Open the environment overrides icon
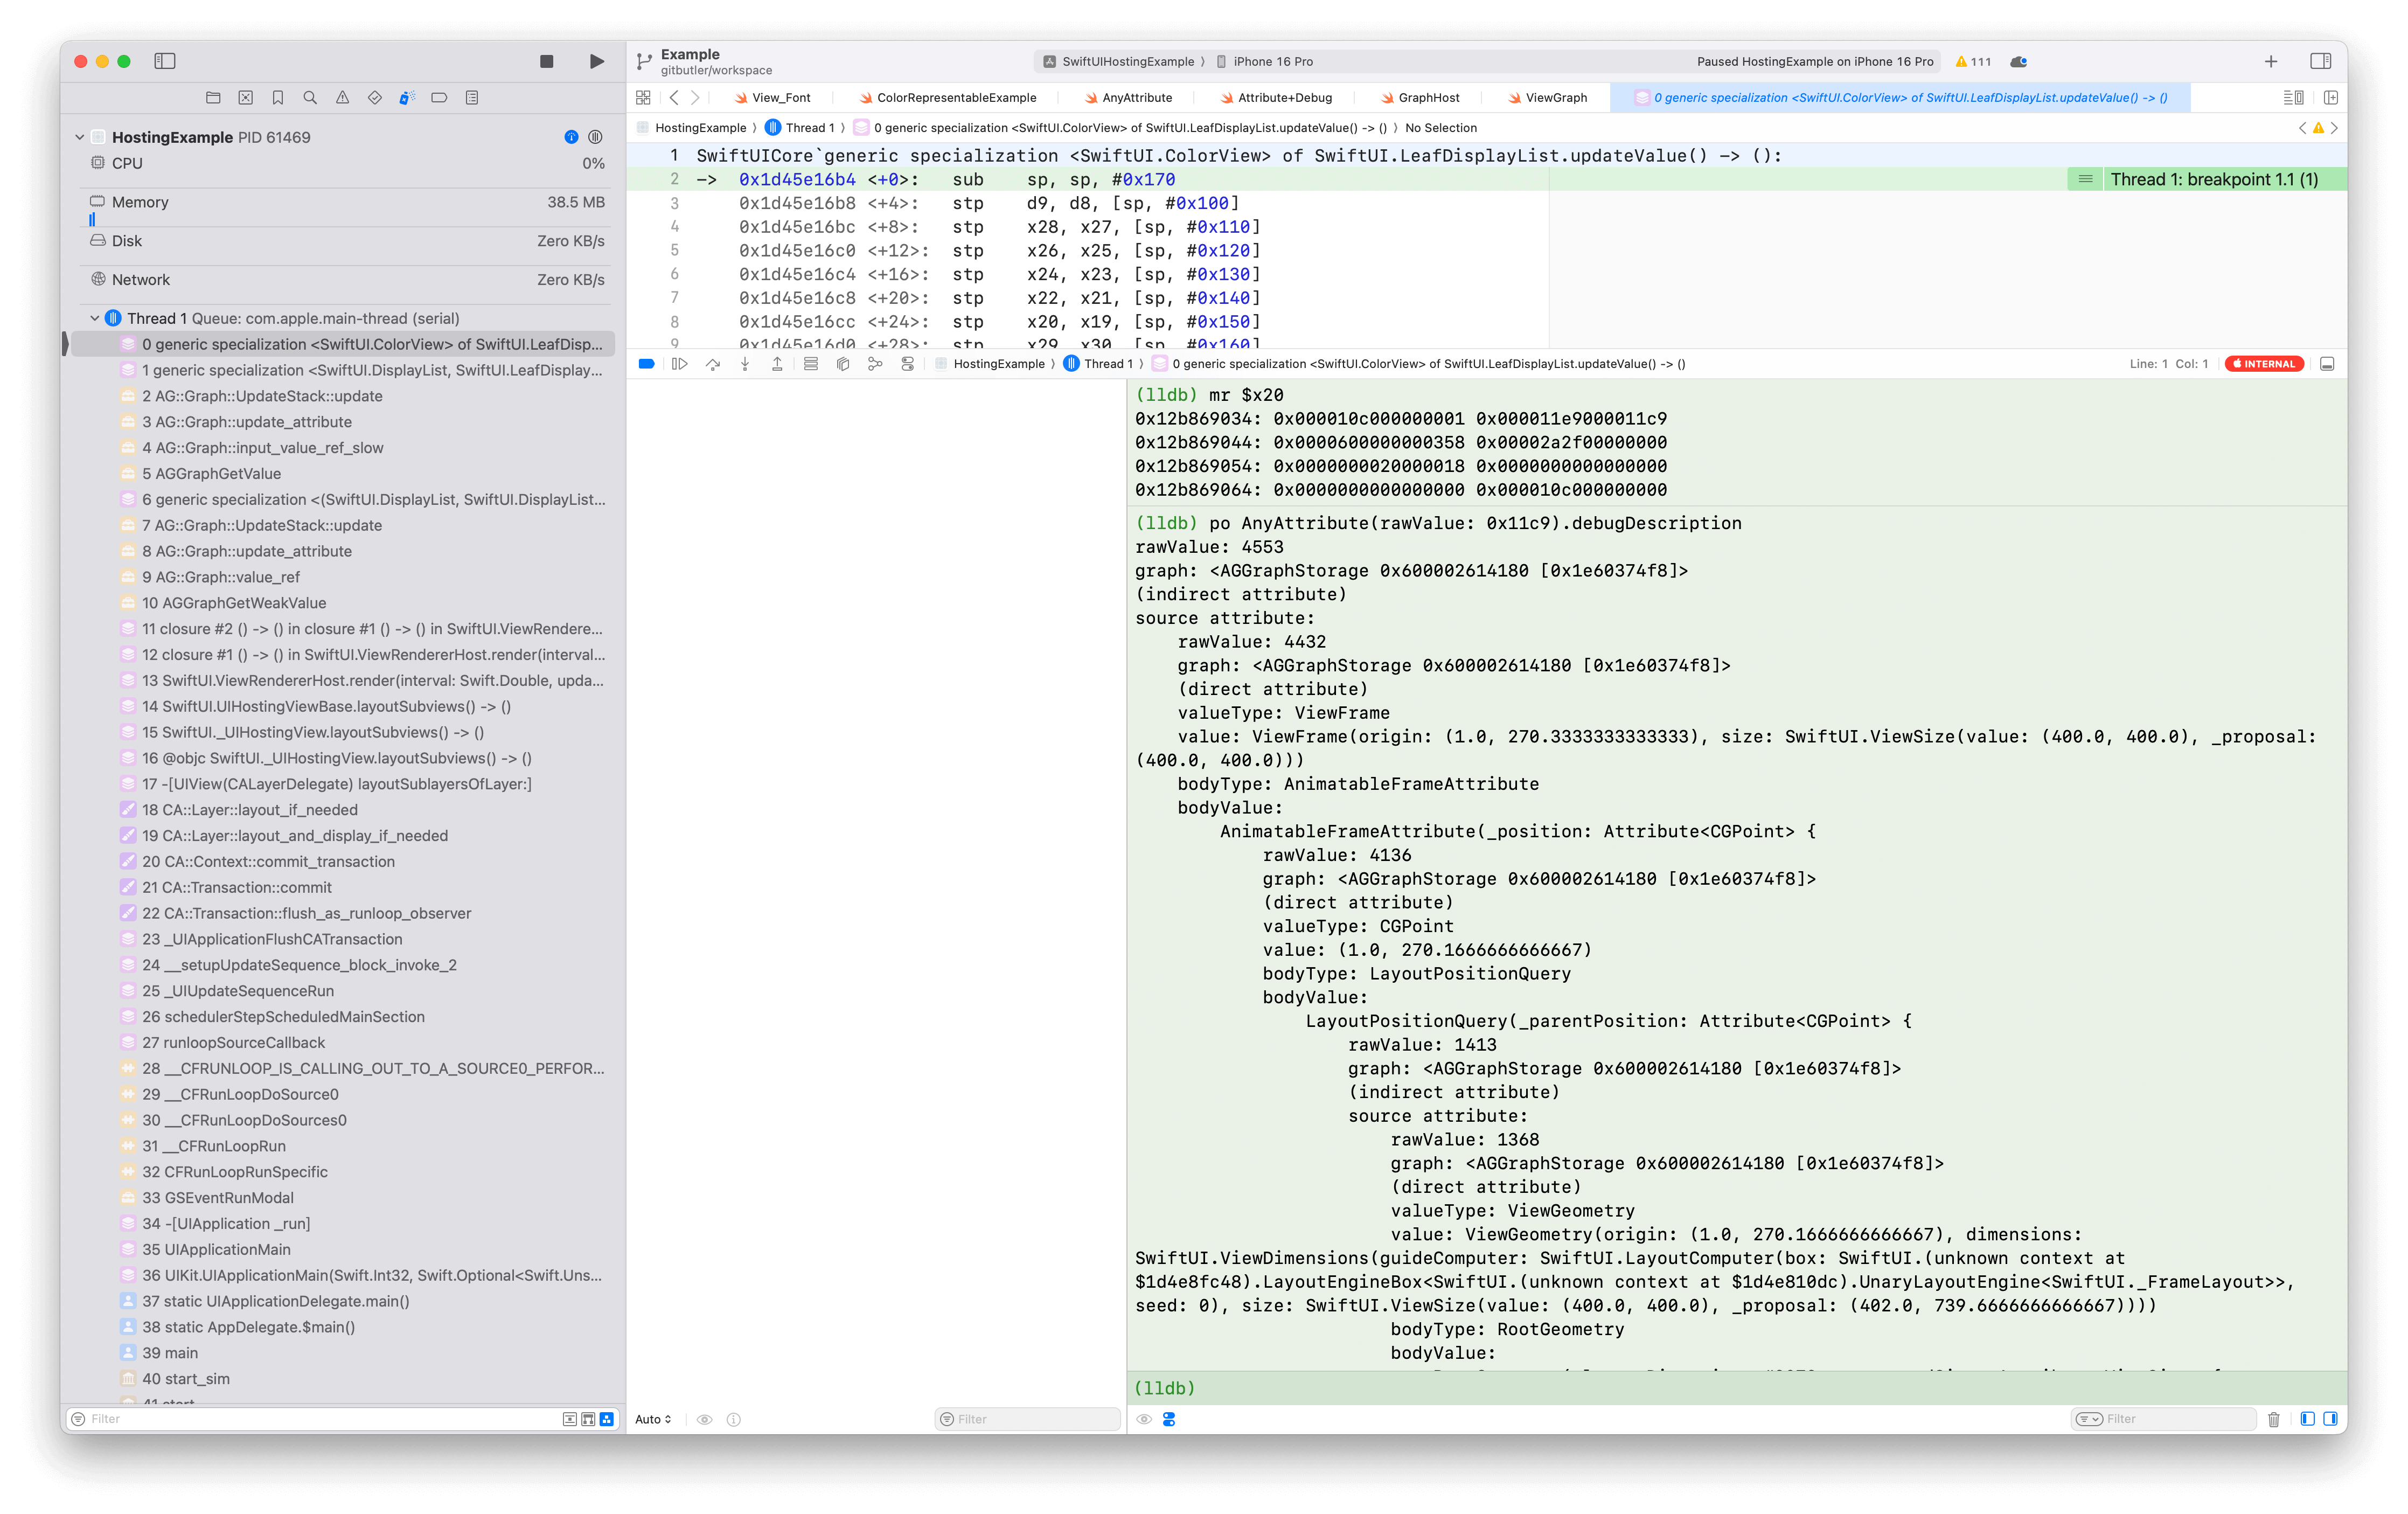Screen dimensions: 2408x1514 pyautogui.click(x=908, y=364)
